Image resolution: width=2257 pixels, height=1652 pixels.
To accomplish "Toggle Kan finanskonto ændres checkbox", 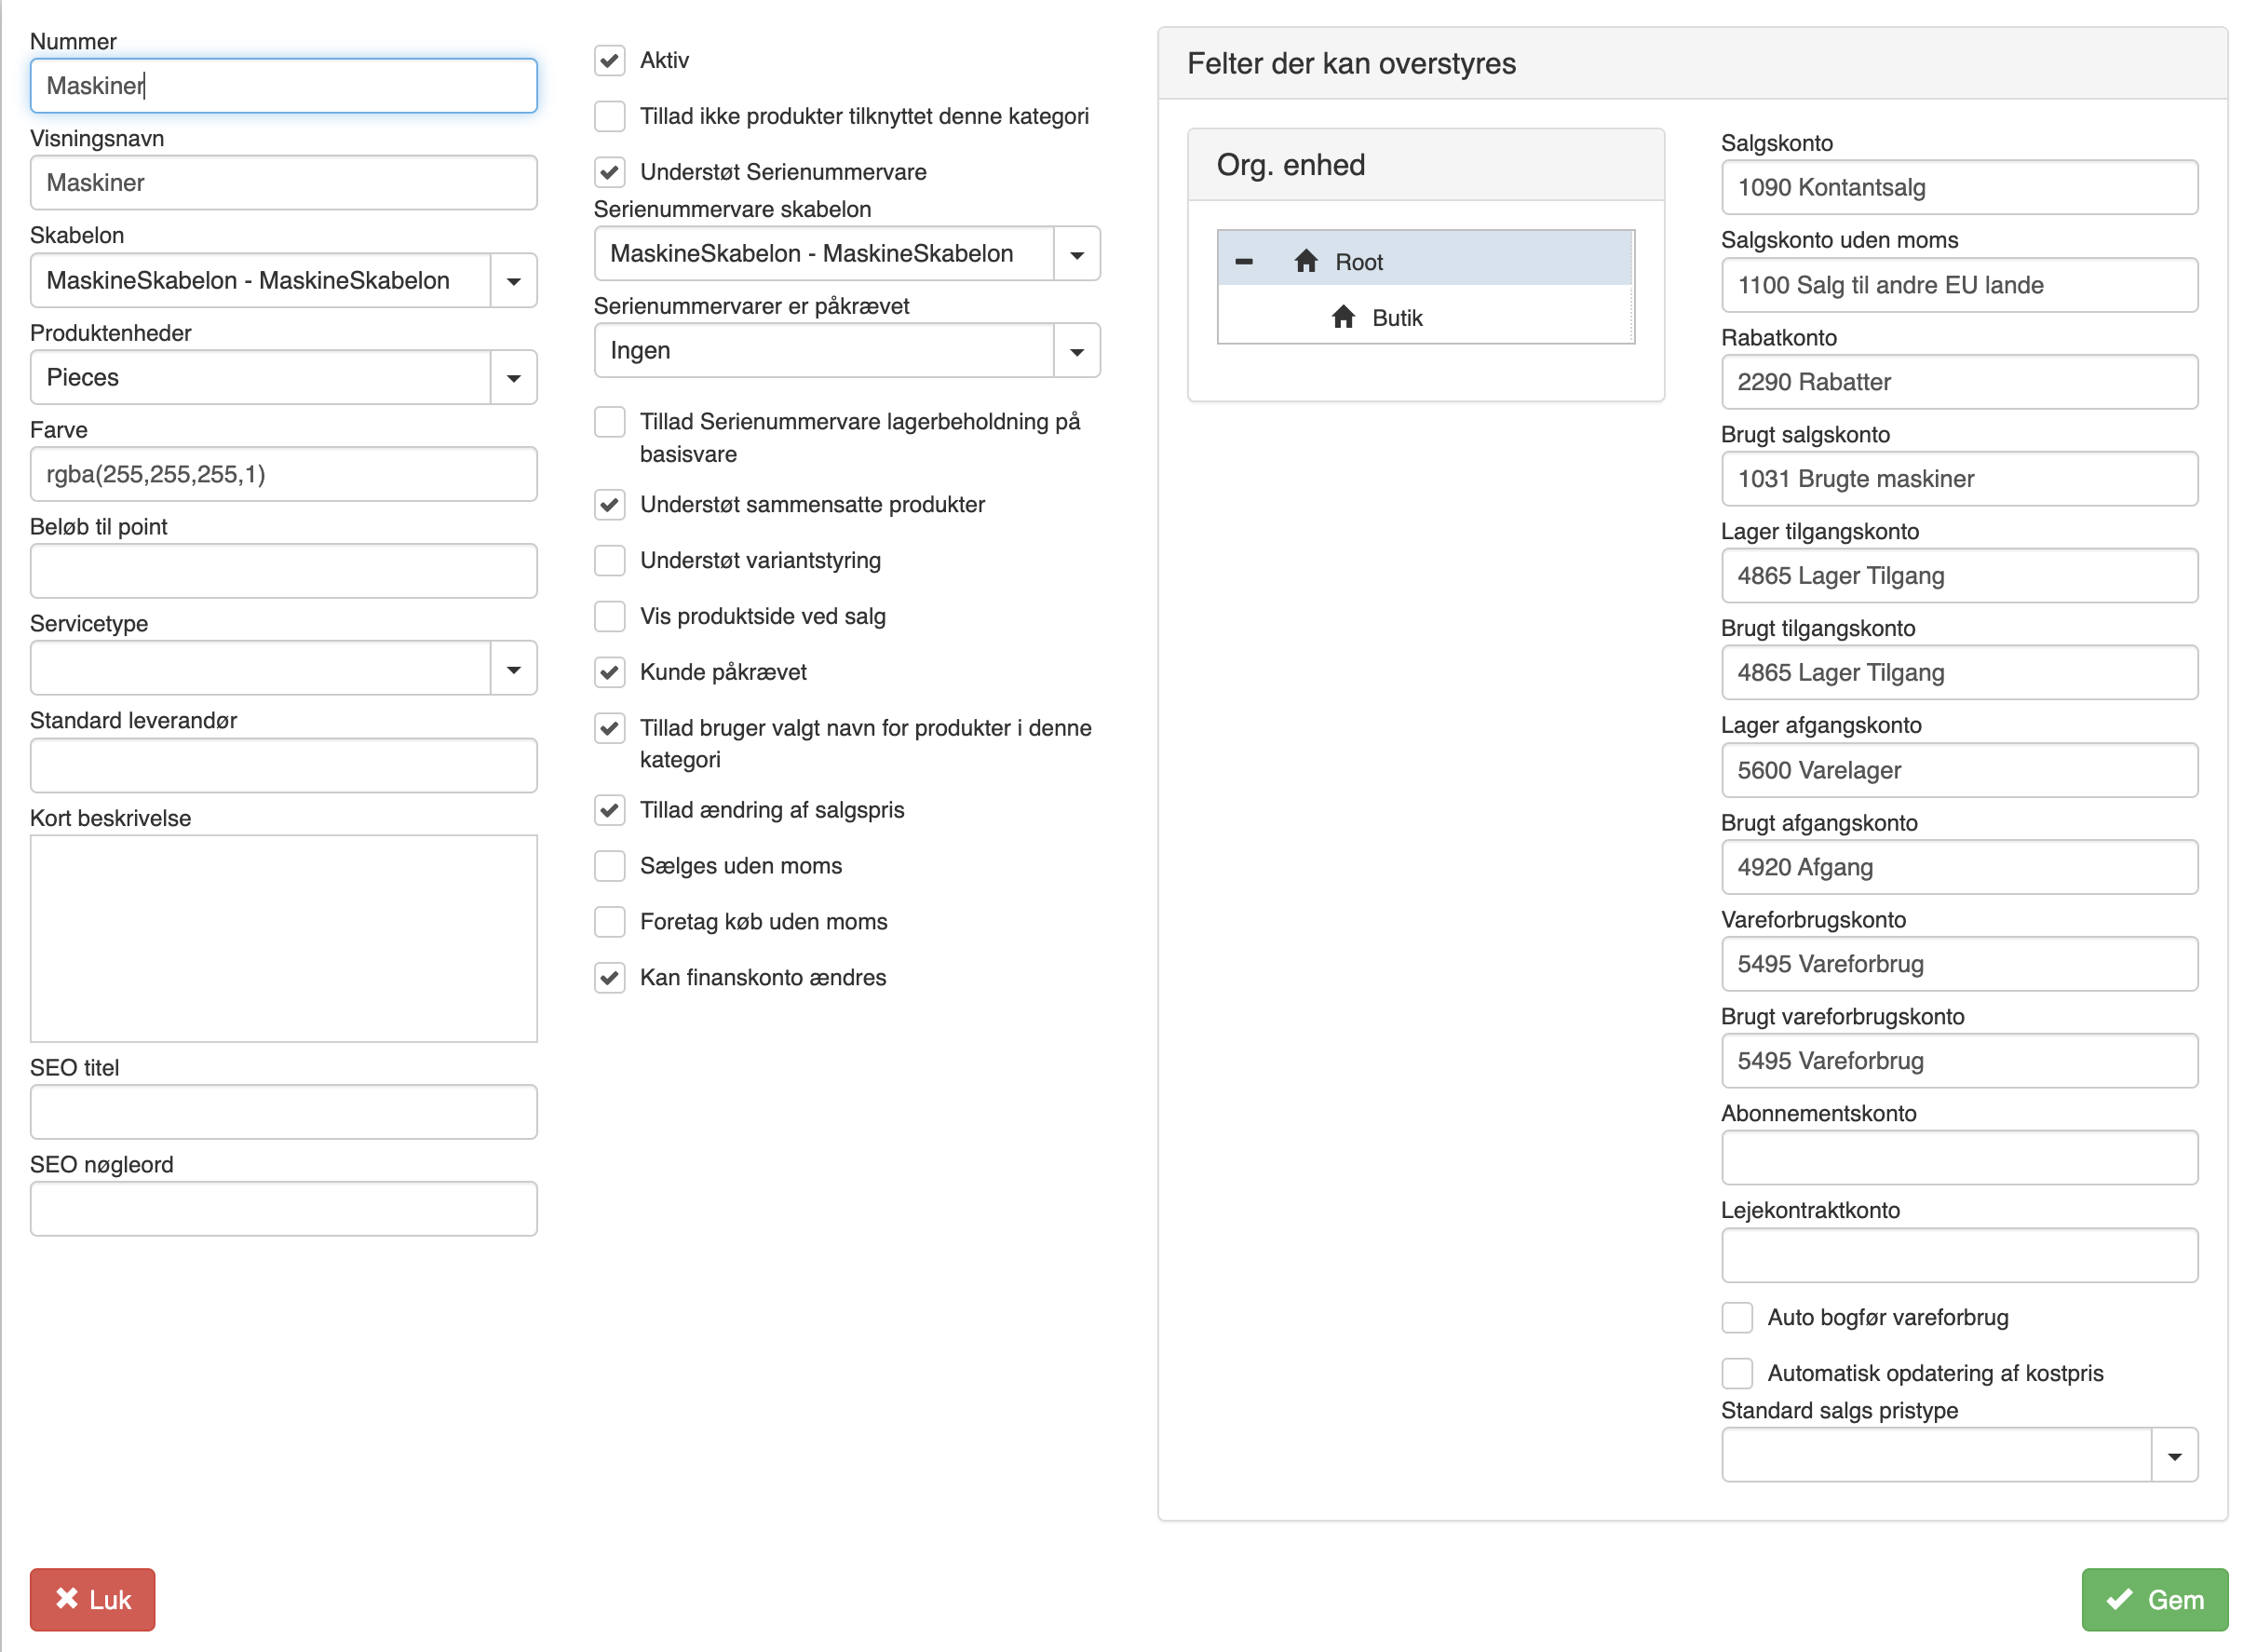I will click(x=610, y=977).
